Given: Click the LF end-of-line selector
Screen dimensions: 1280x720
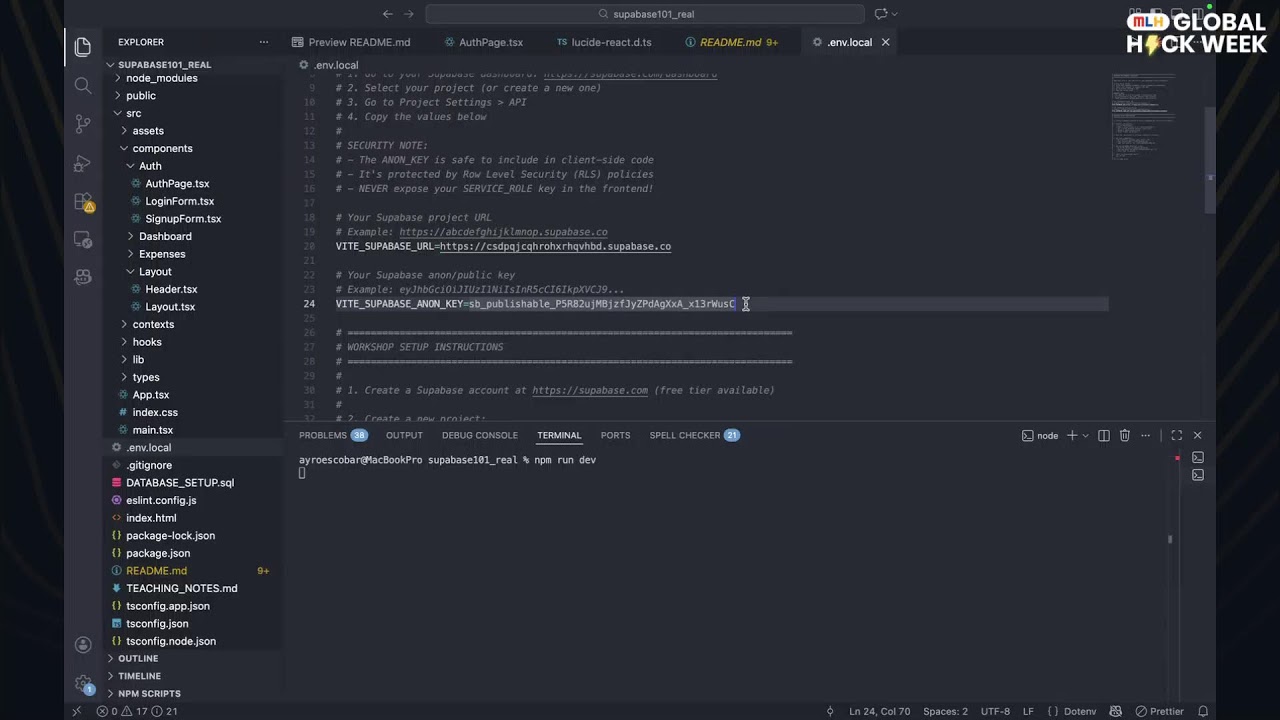Looking at the screenshot, I should [1028, 711].
